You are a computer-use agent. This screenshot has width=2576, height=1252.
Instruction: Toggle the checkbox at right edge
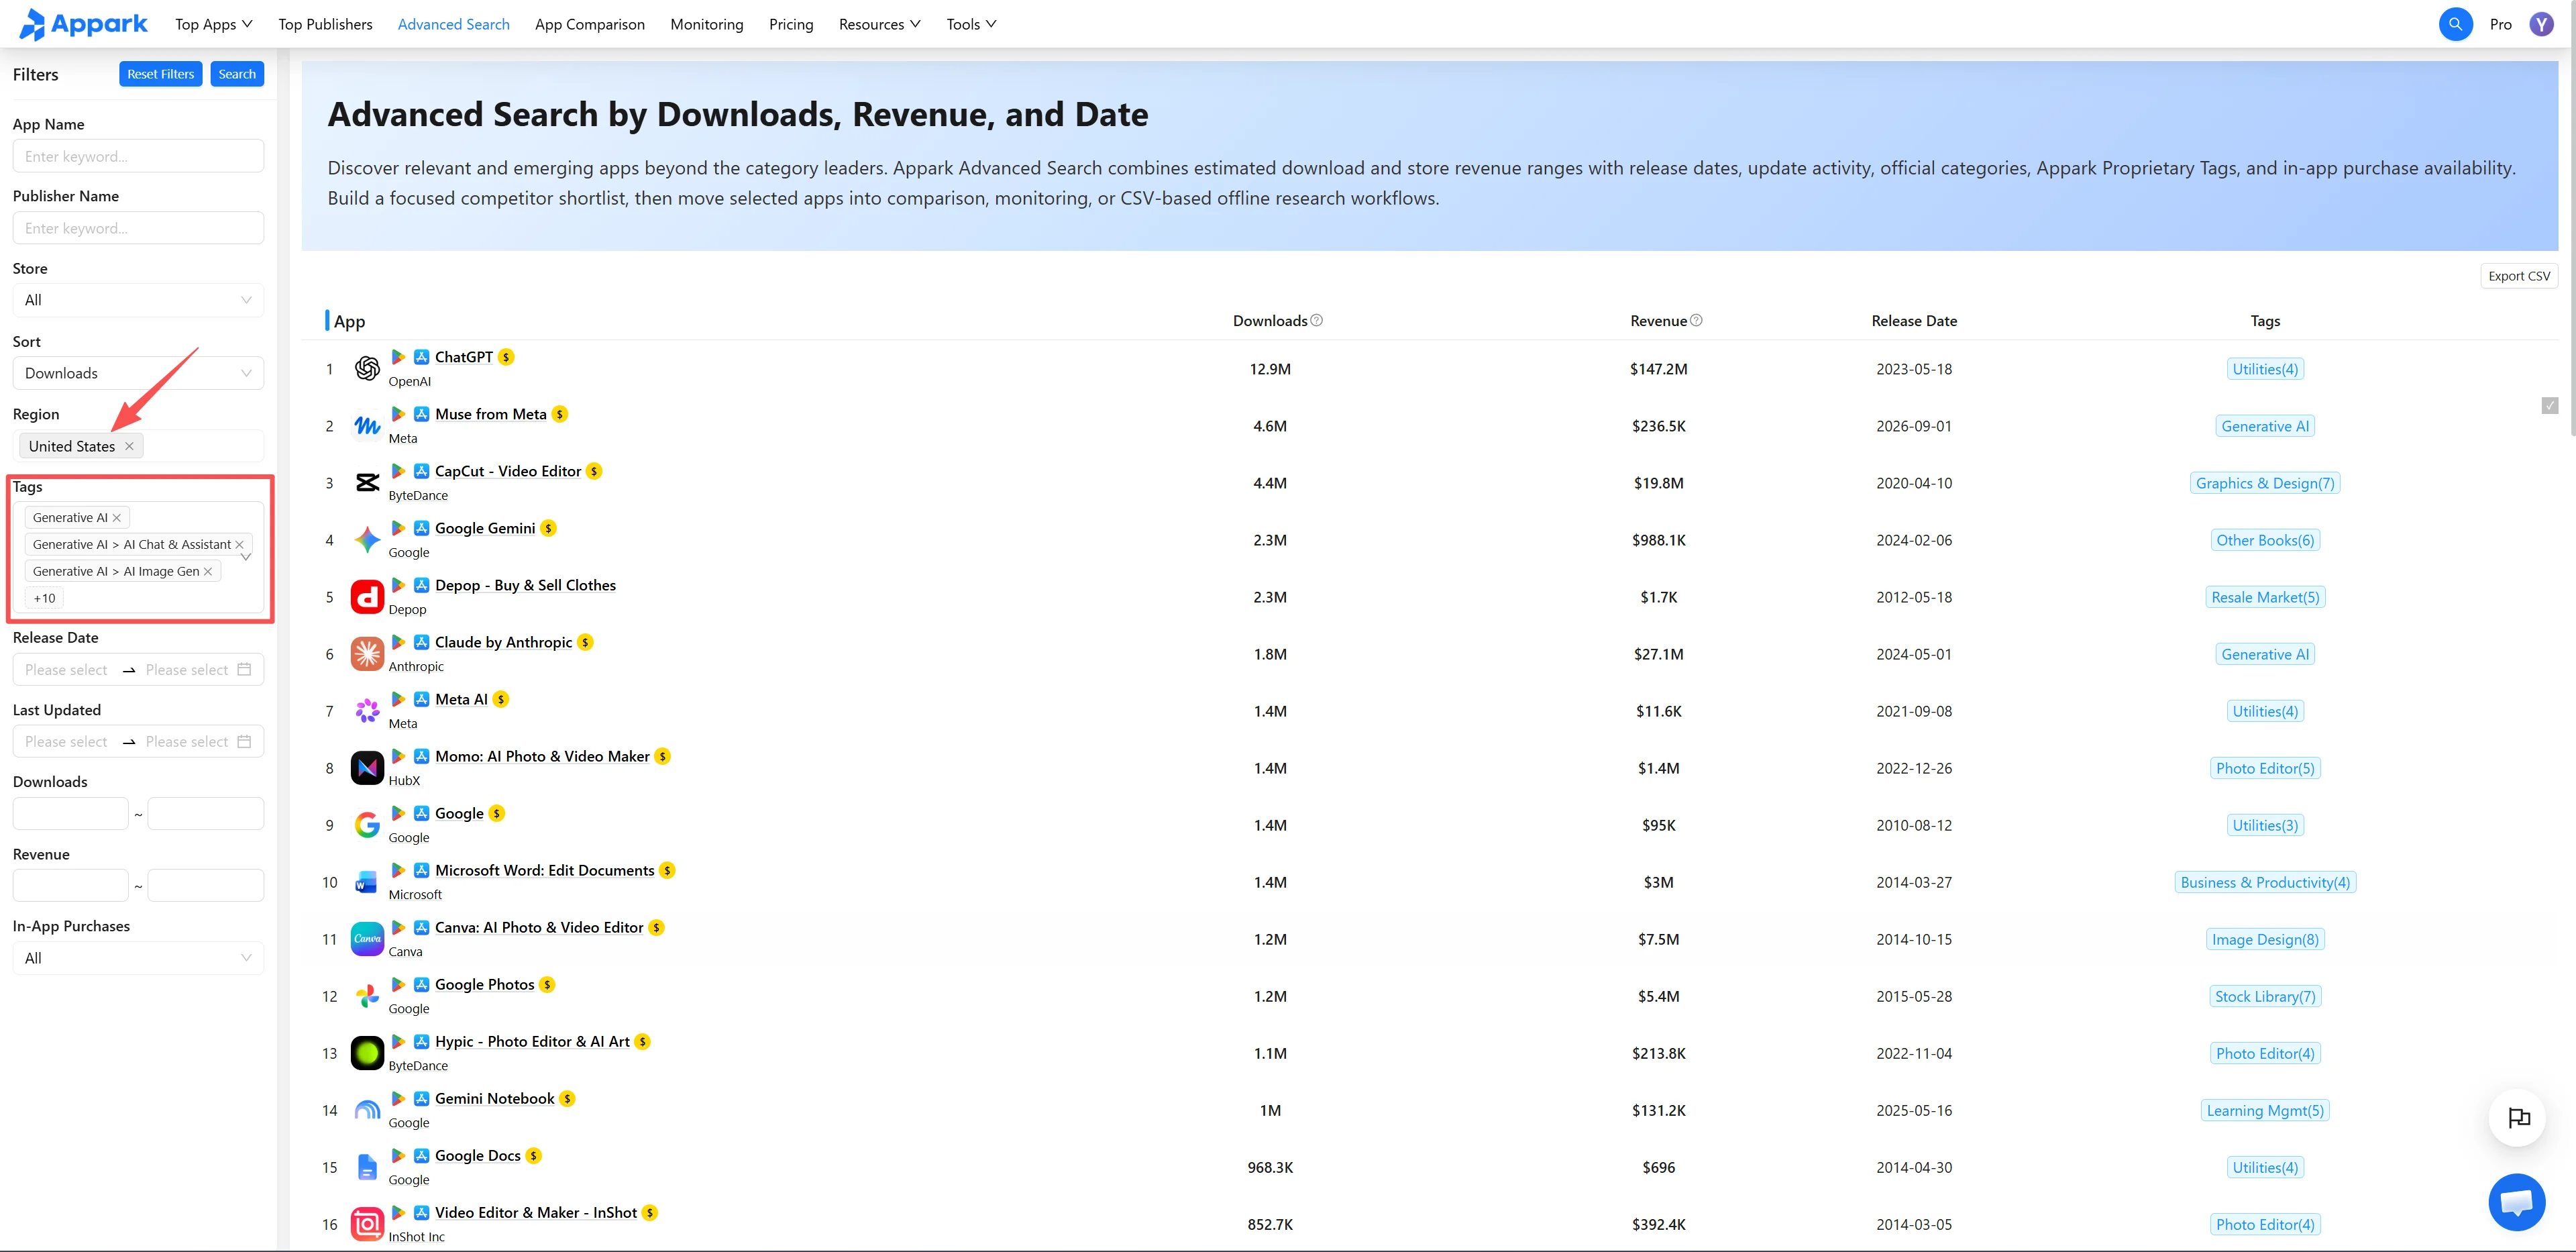click(x=2549, y=405)
